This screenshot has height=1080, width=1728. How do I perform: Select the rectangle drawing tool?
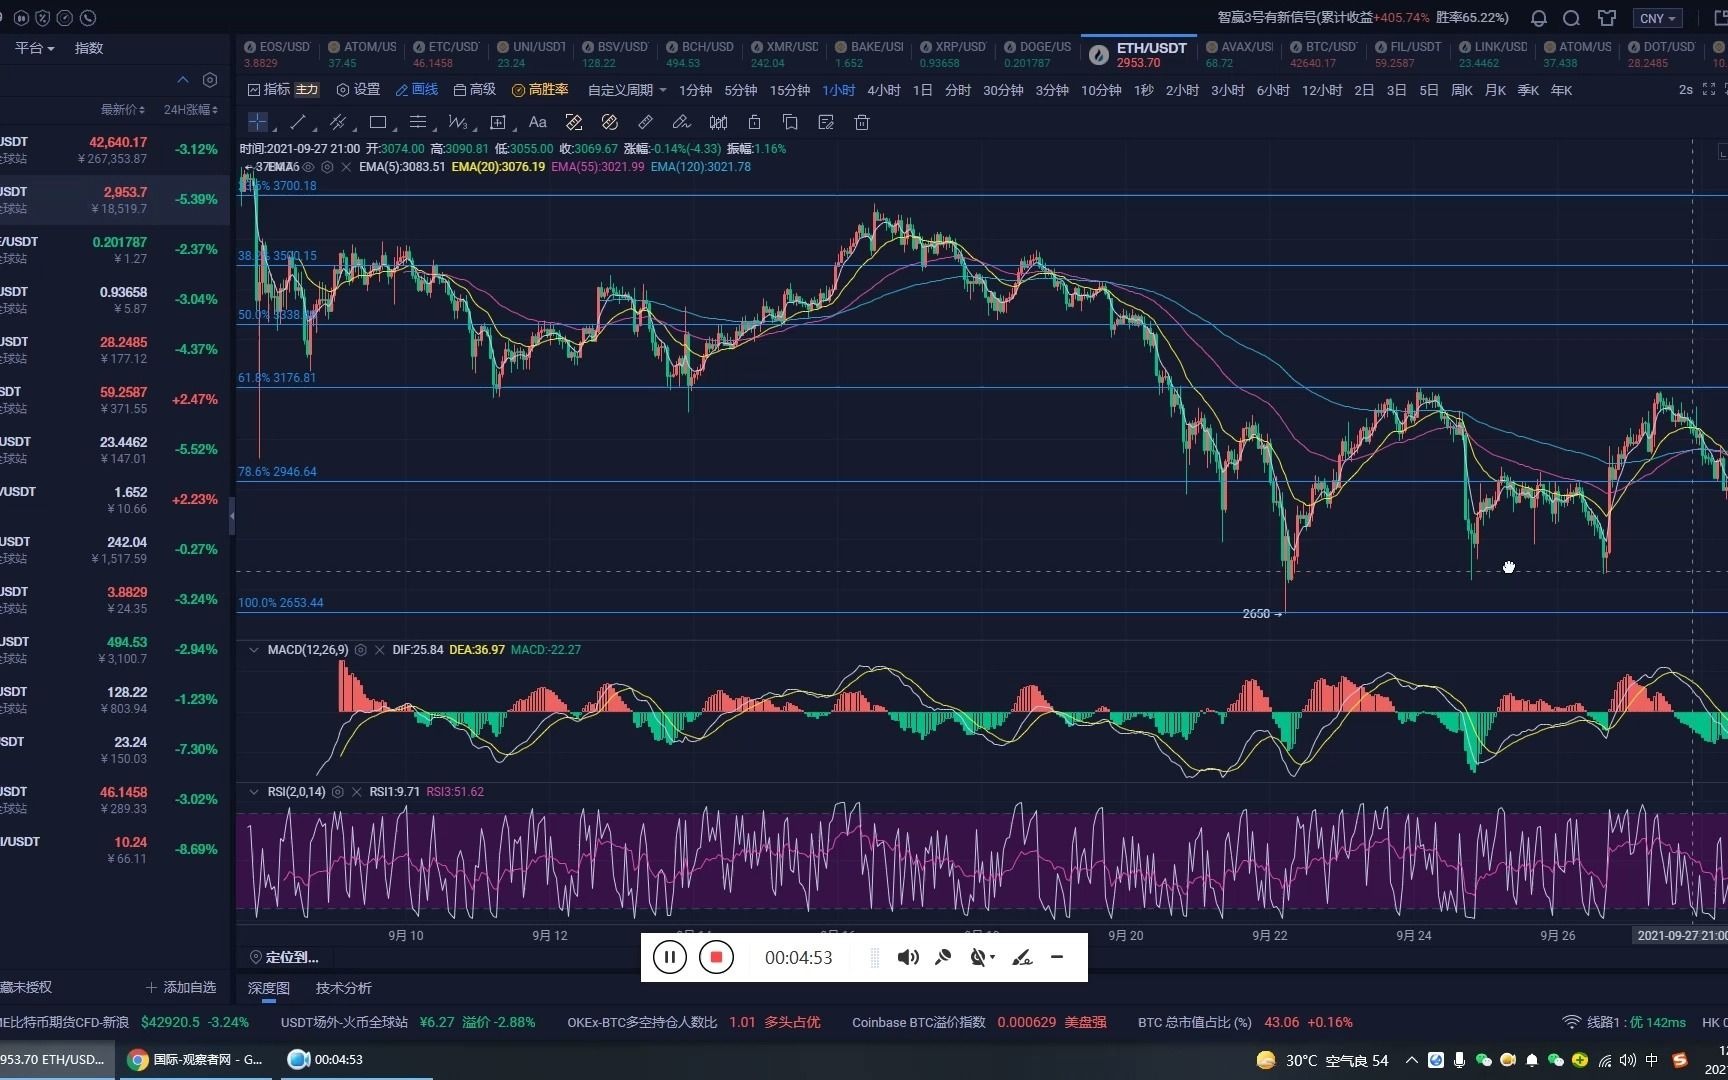(378, 122)
